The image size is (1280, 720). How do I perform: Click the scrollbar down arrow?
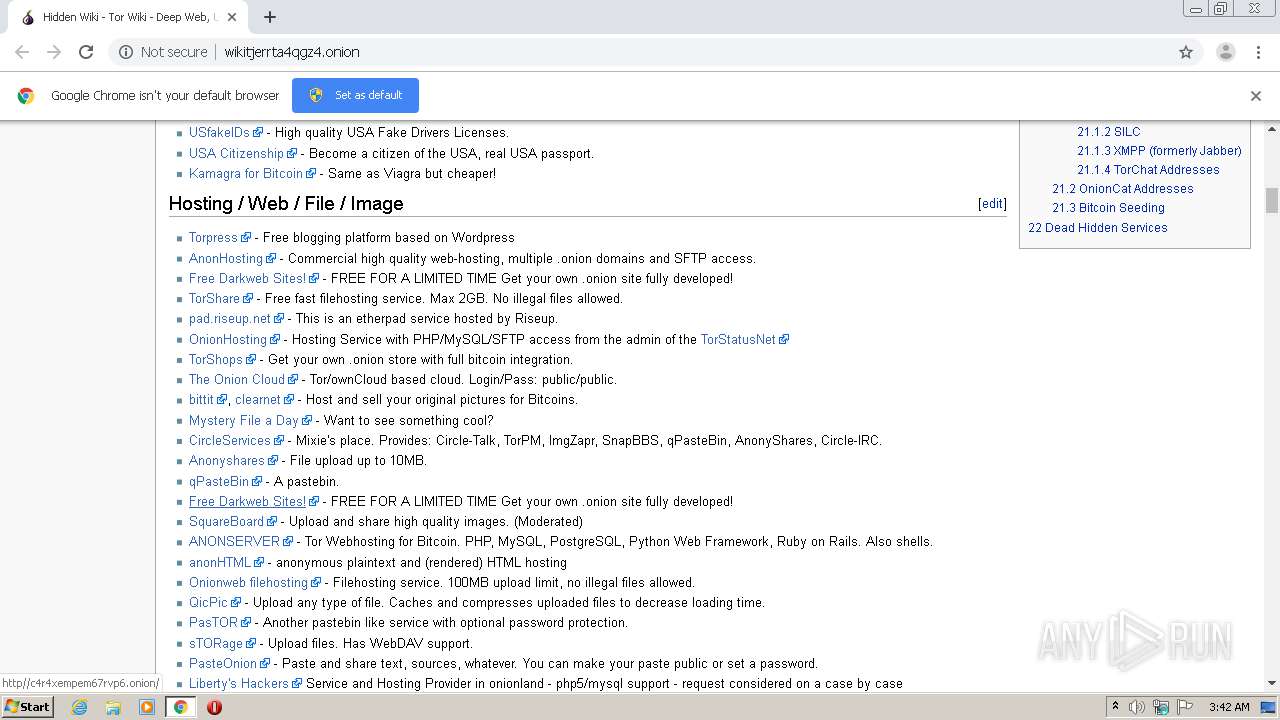tap(1272, 683)
